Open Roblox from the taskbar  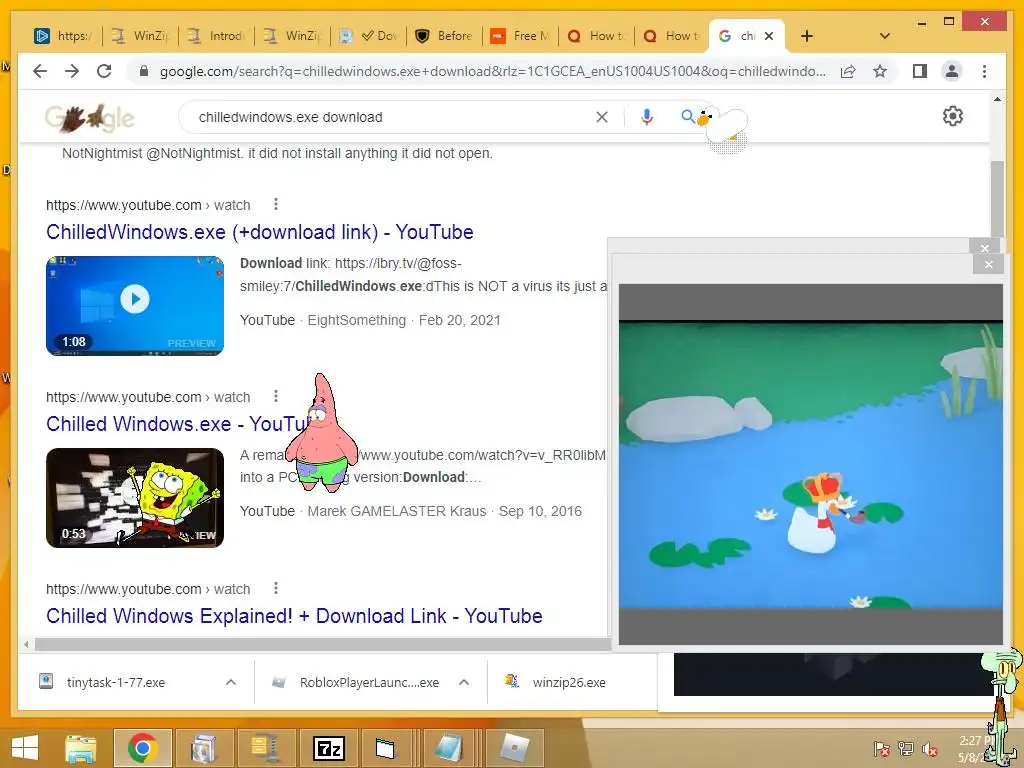(514, 748)
